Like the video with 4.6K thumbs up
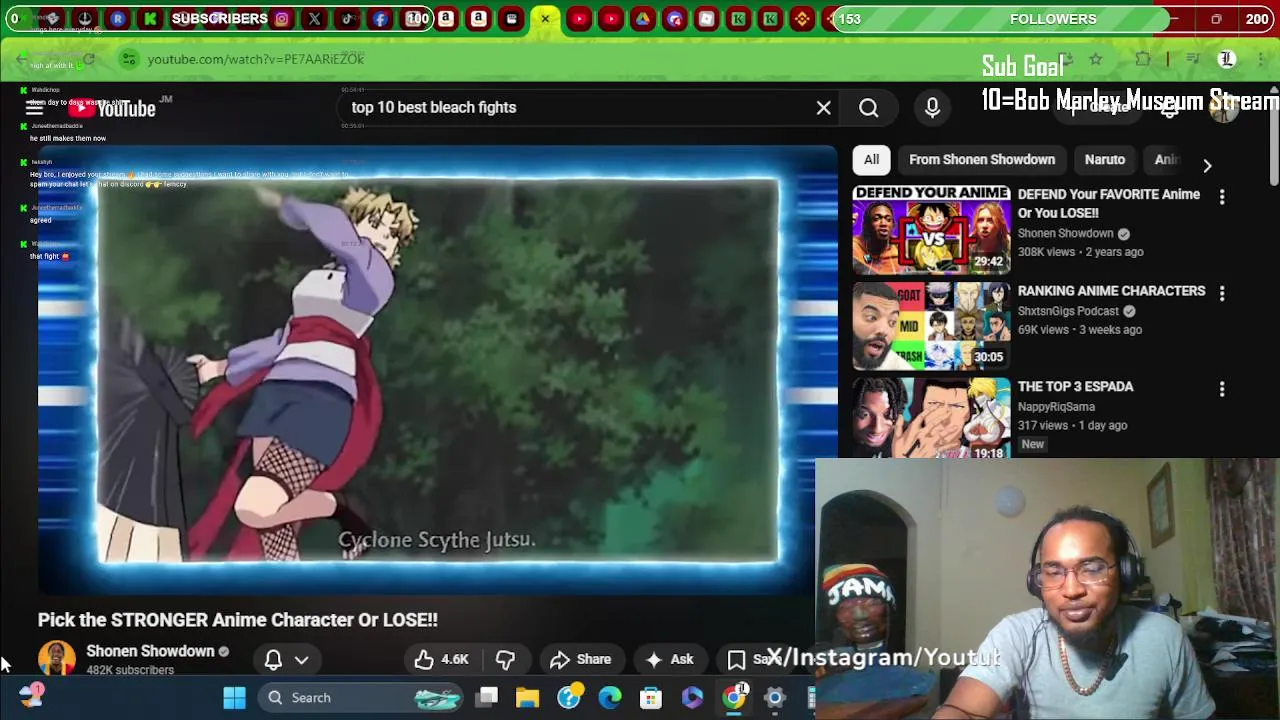The image size is (1280, 720). (441, 659)
